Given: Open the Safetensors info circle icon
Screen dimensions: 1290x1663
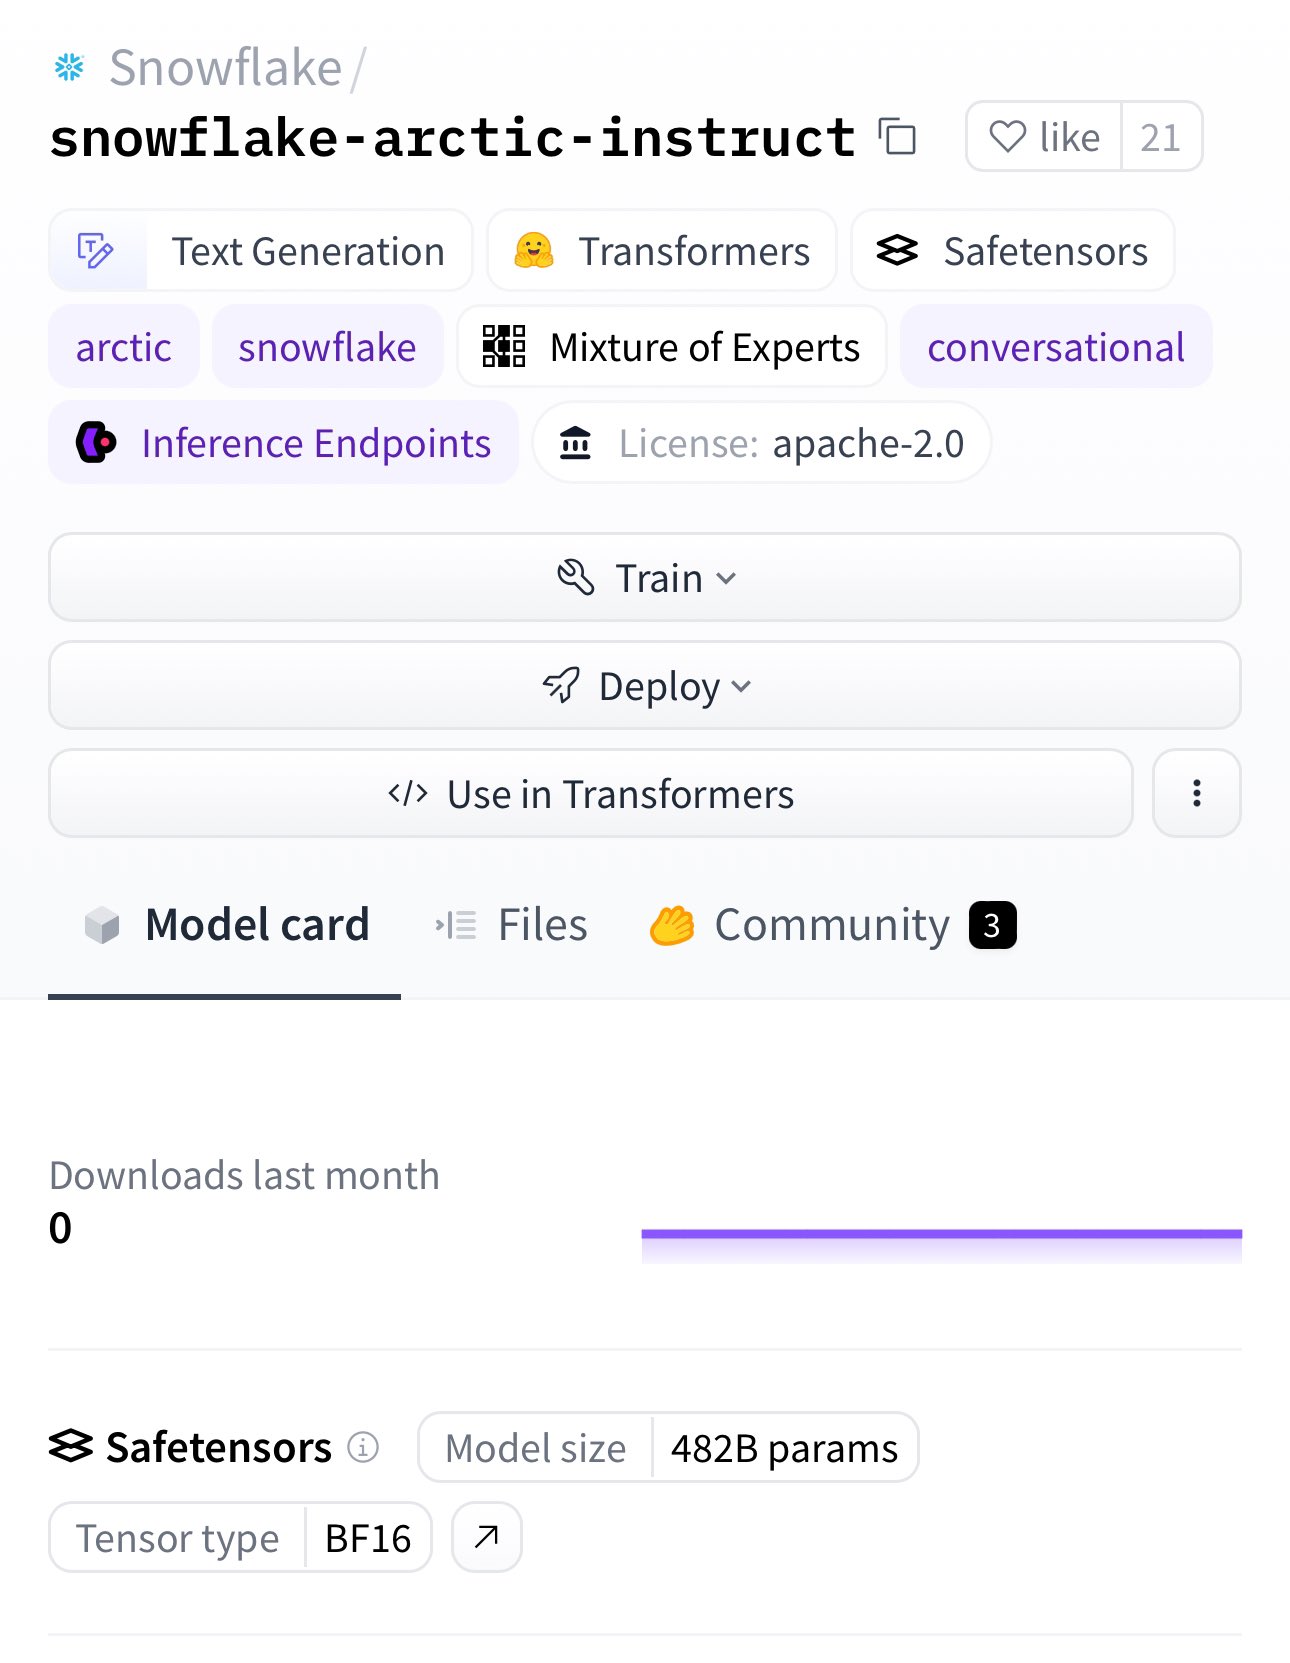Looking at the screenshot, I should [x=363, y=1446].
